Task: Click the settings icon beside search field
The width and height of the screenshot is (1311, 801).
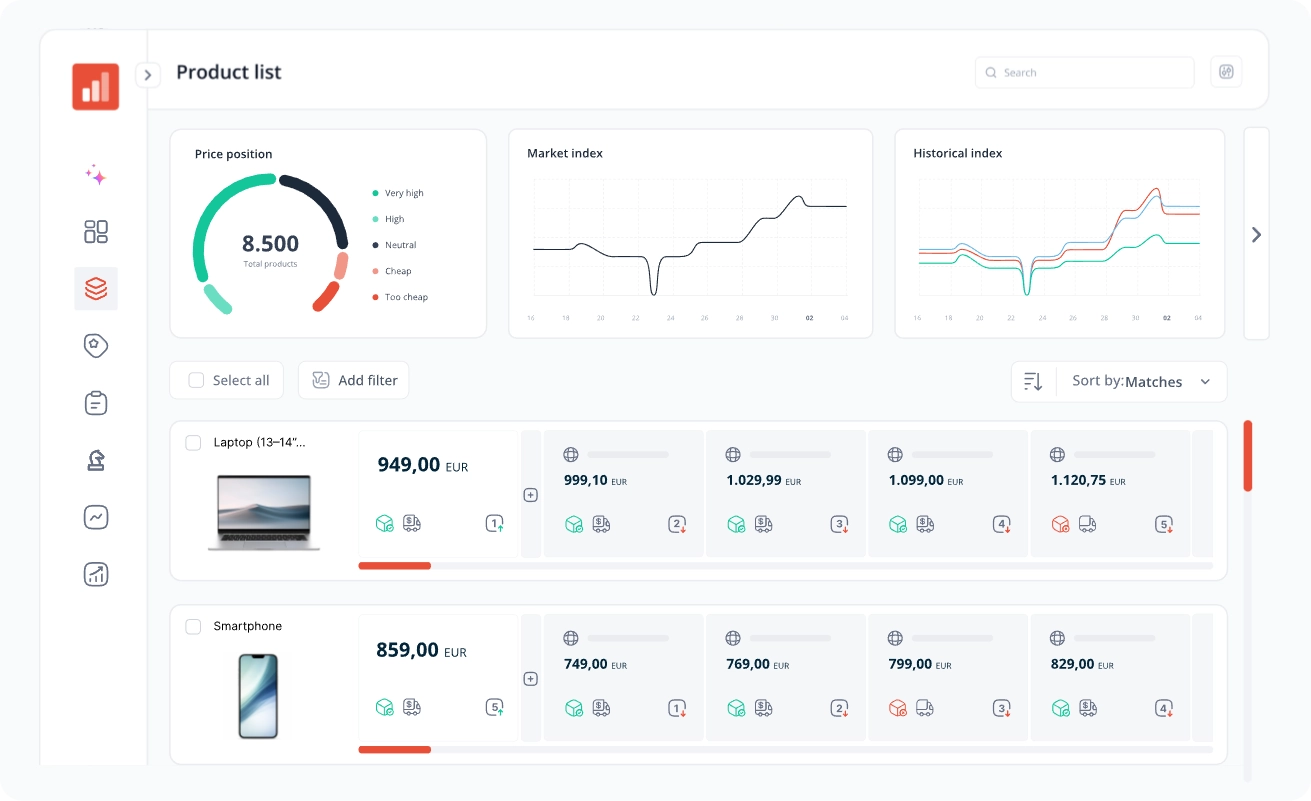Action: click(x=1226, y=72)
